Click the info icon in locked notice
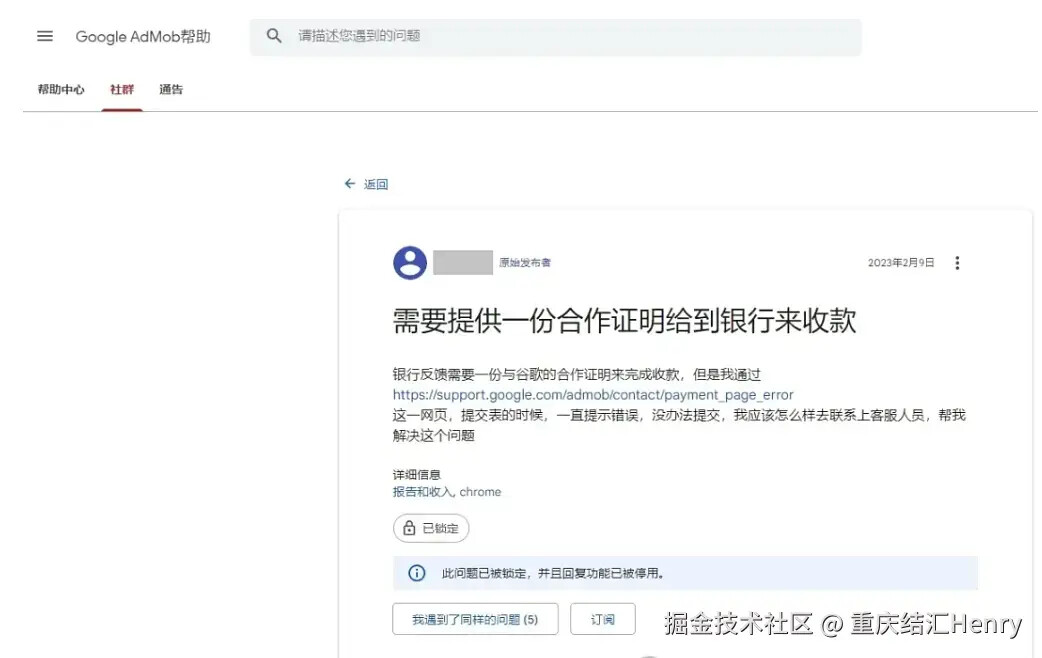Viewport: 1042px width, 658px height. [x=417, y=573]
